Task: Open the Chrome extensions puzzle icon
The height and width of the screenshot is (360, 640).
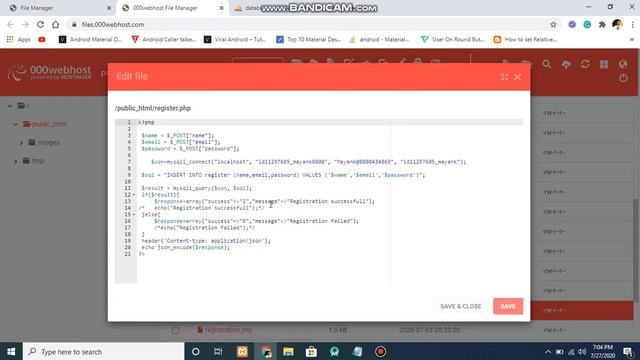Action: pyautogui.click(x=602, y=24)
